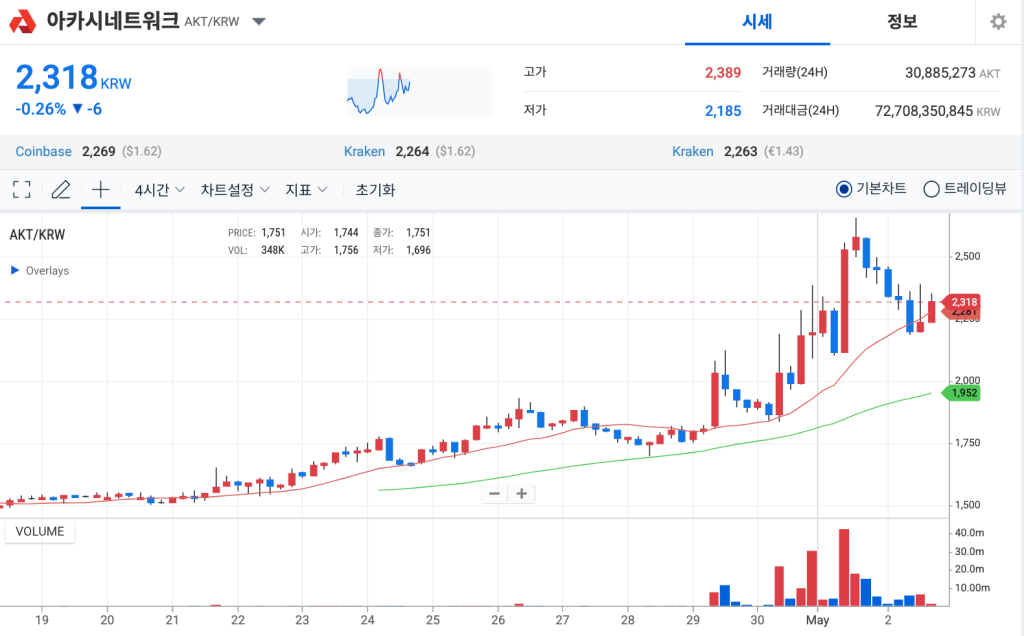Image resolution: width=1024 pixels, height=636 pixels.
Task: Click the 2,500 price axis label
Action: coord(967,256)
